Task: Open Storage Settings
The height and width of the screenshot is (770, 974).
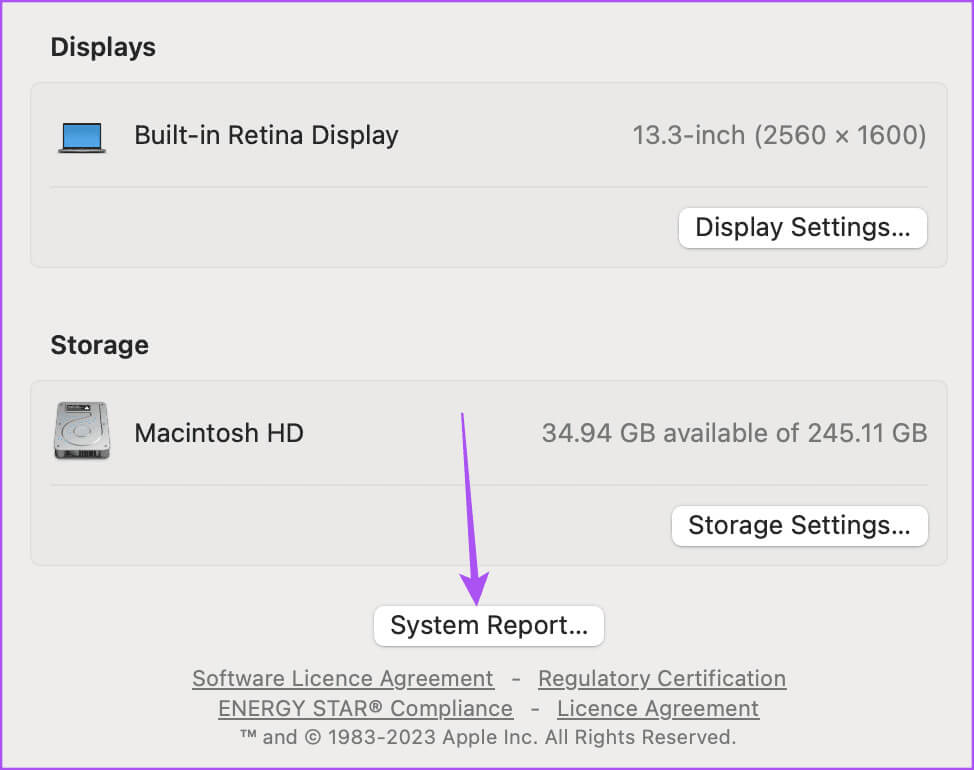Action: pyautogui.click(x=799, y=526)
